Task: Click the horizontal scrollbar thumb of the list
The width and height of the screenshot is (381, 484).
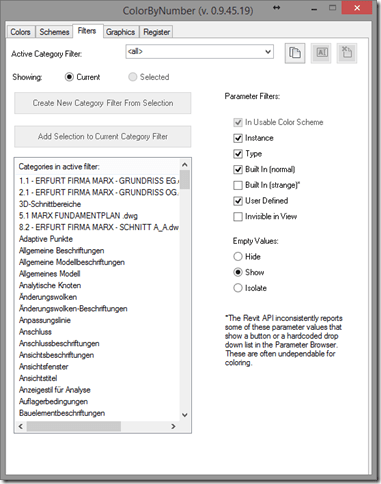Action: click(74, 426)
